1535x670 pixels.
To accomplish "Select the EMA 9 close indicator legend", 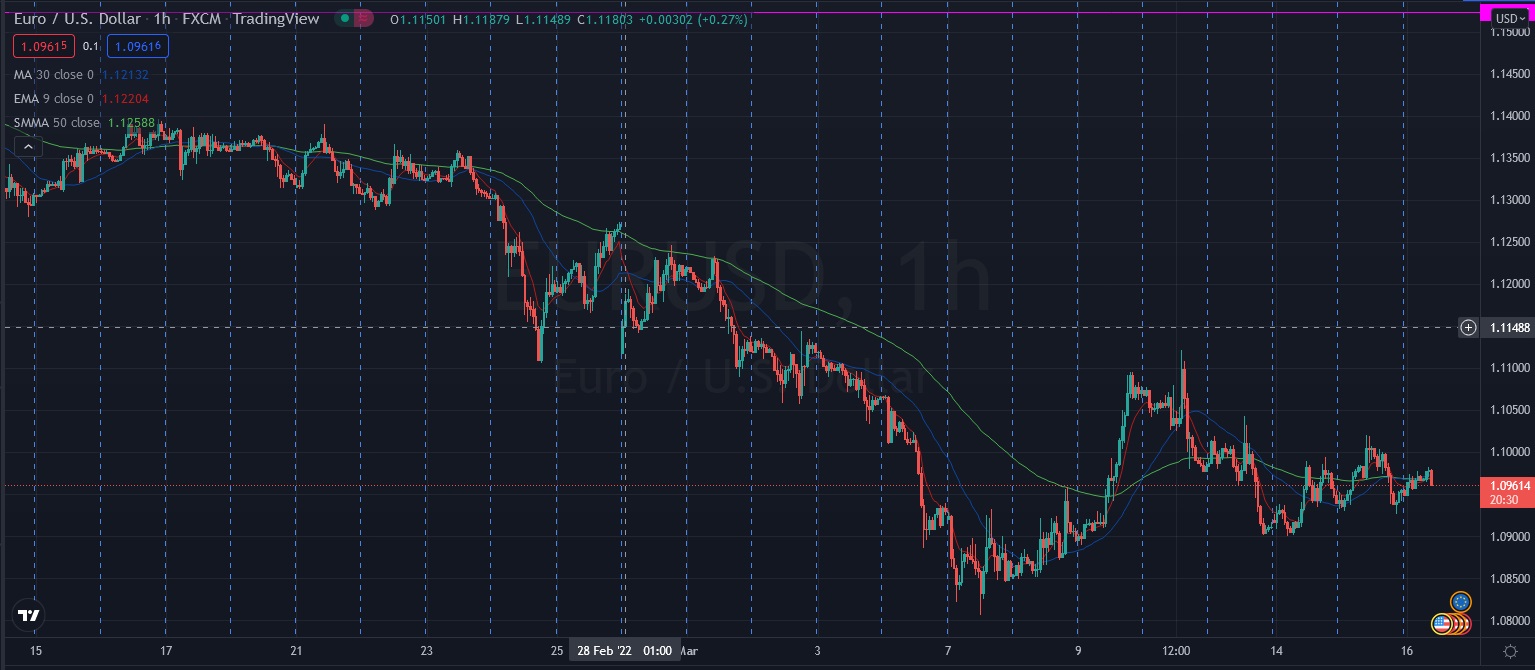I will pos(54,98).
